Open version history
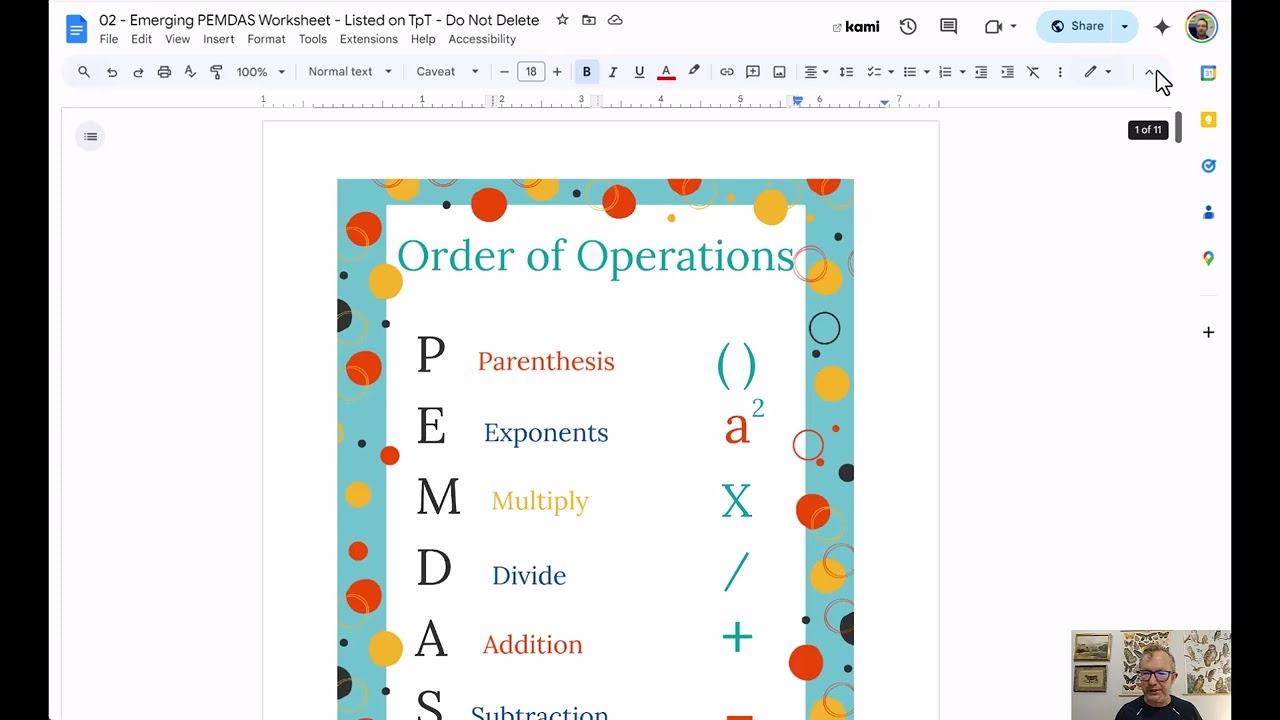This screenshot has width=1280, height=720. (908, 27)
